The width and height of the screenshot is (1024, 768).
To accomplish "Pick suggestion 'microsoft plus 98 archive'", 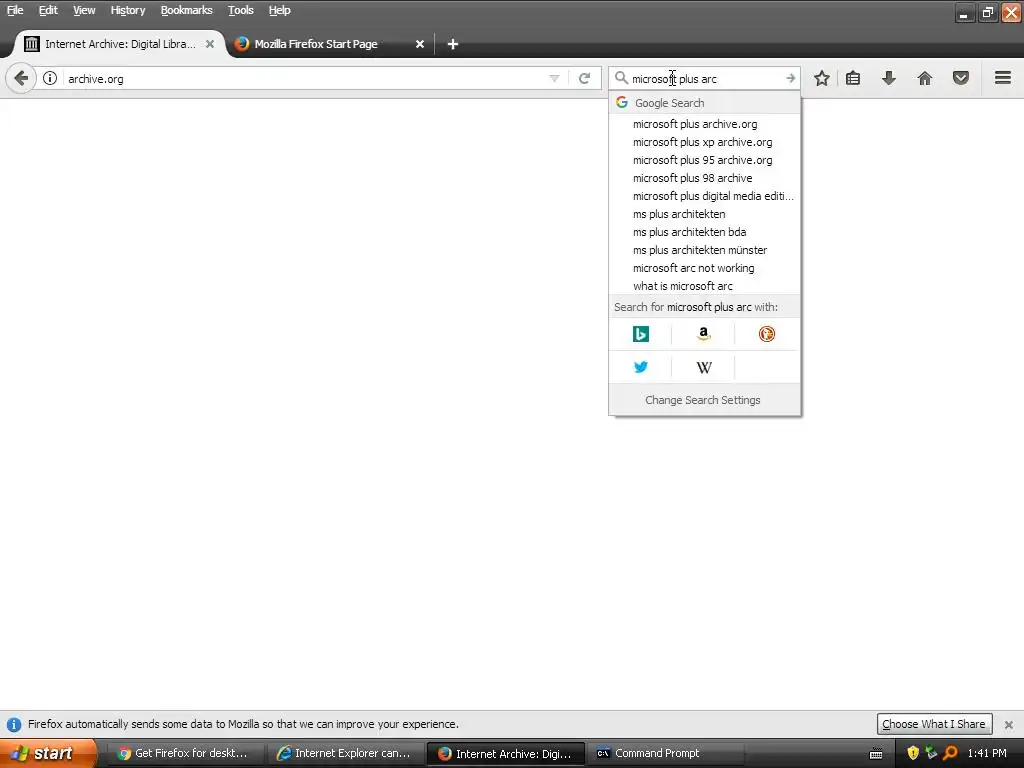I will tap(704, 178).
